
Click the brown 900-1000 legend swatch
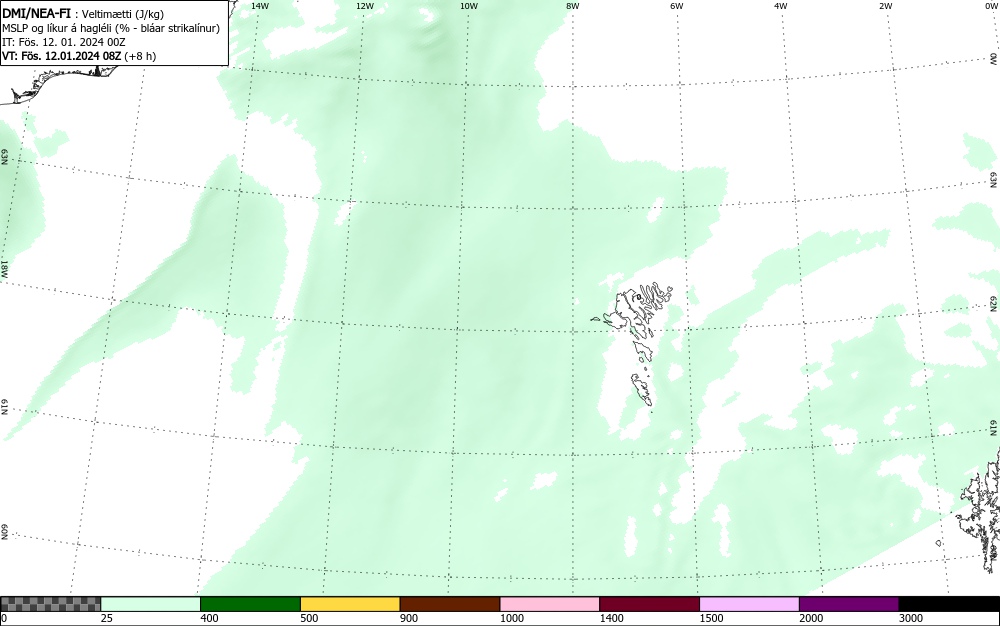pos(450,604)
